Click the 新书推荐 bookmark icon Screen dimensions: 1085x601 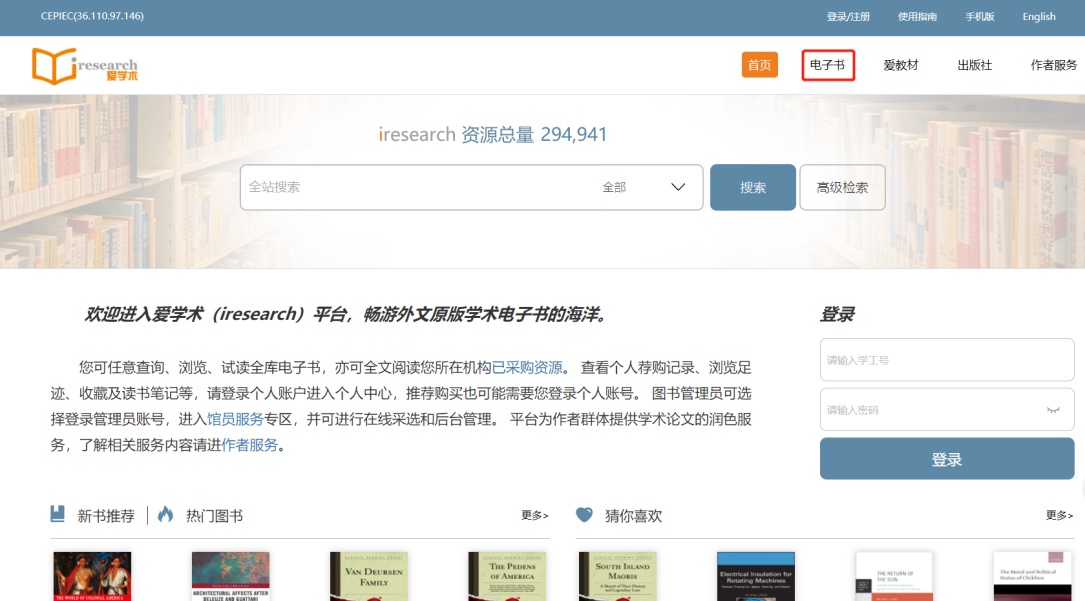[x=59, y=515]
